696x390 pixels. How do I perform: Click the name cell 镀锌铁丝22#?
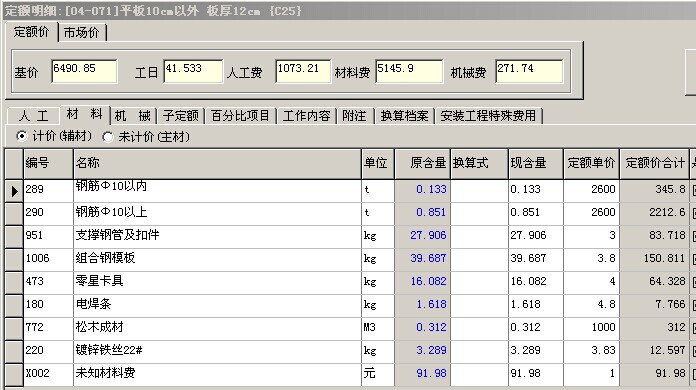tap(217, 353)
